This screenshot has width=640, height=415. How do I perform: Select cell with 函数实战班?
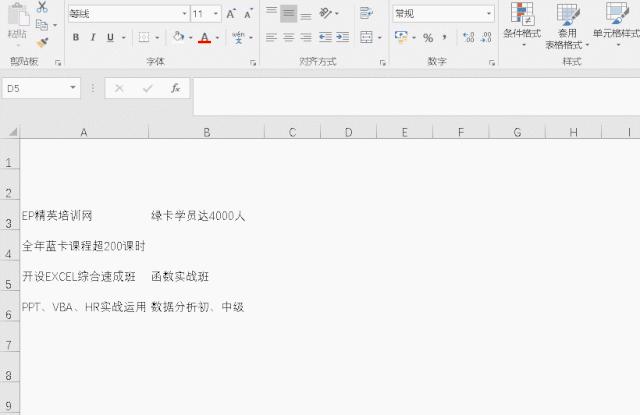click(207, 276)
